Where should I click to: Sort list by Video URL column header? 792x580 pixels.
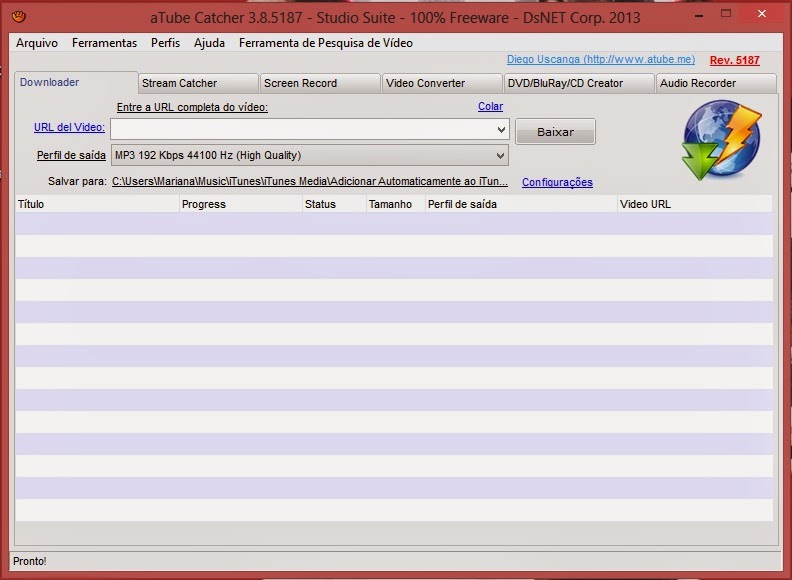click(695, 204)
